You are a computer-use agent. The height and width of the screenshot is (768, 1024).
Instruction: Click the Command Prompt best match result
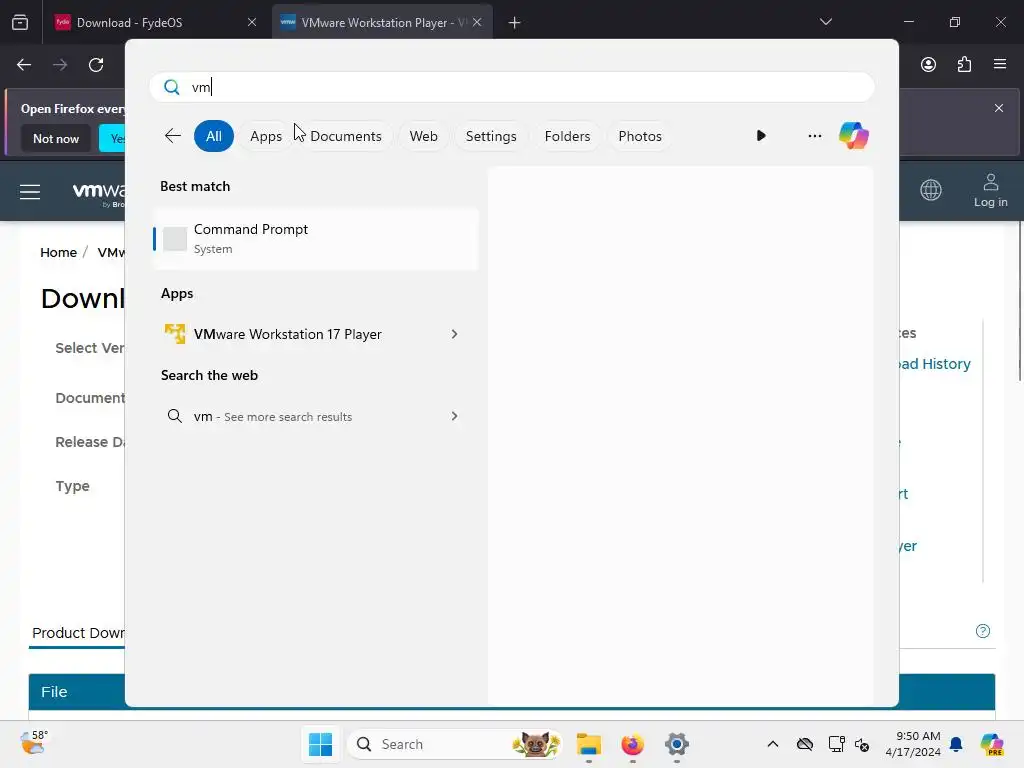click(x=315, y=239)
